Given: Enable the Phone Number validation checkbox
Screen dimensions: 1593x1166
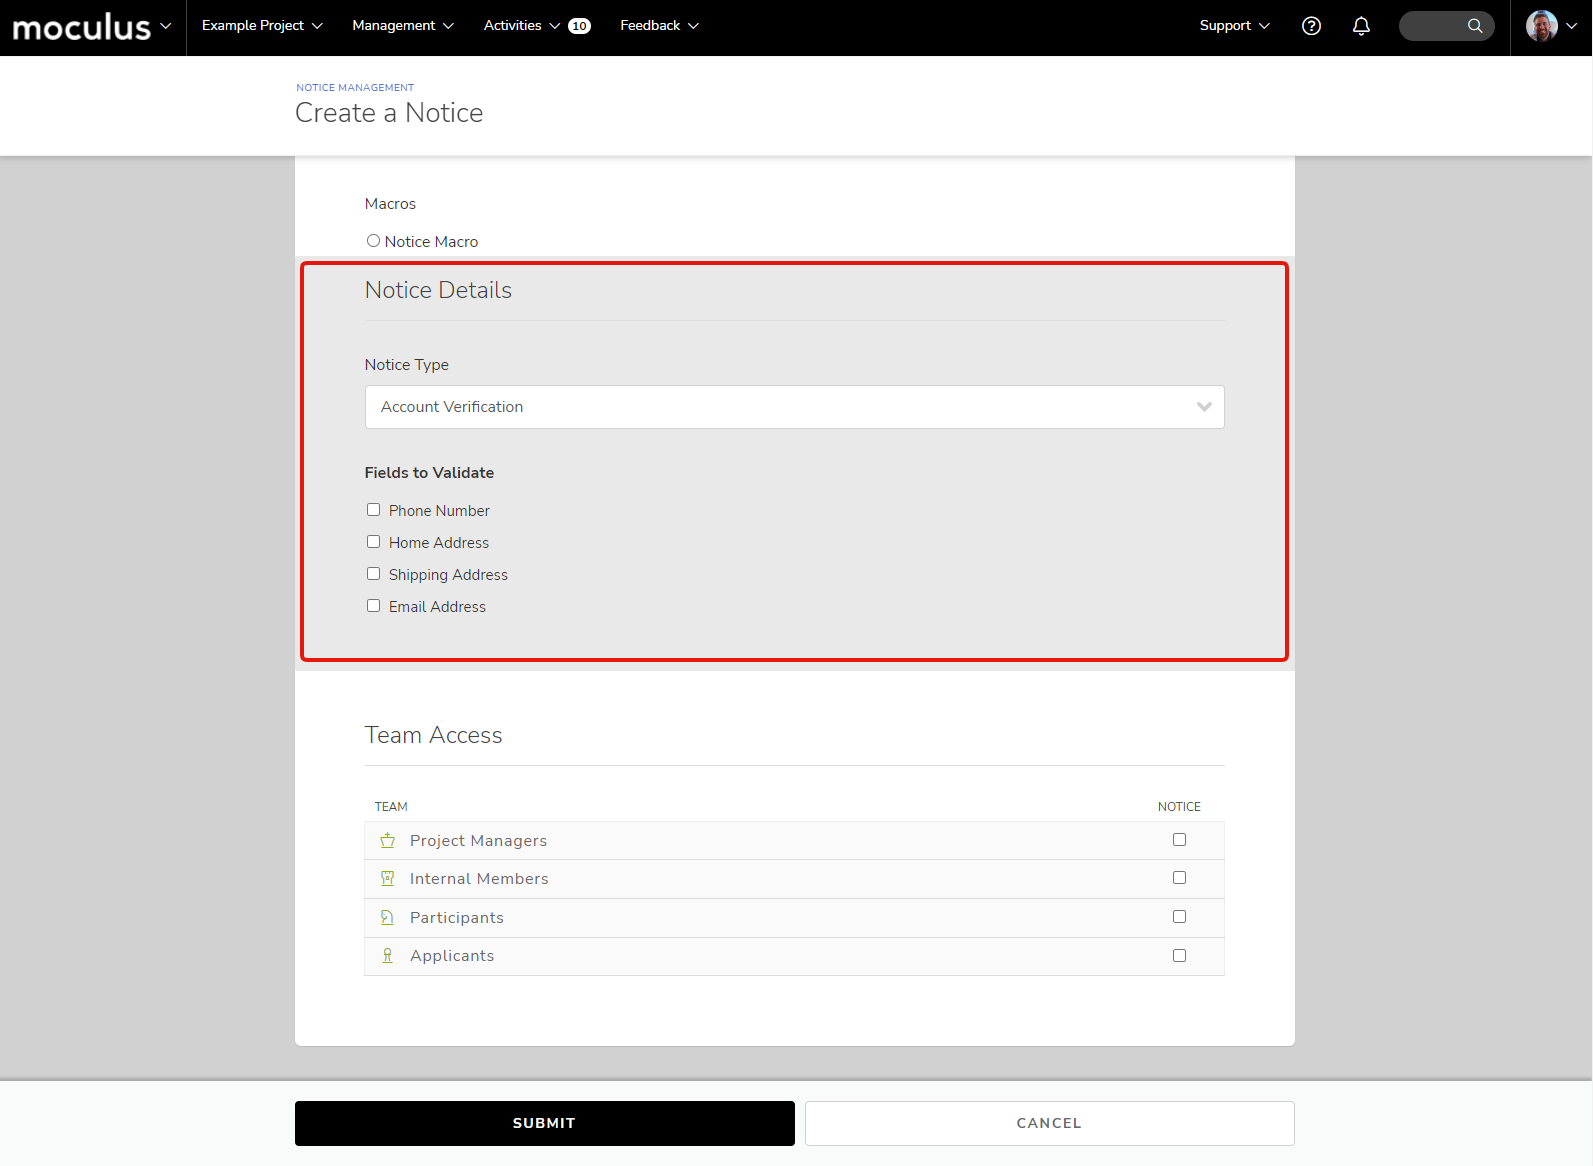Looking at the screenshot, I should click(373, 510).
